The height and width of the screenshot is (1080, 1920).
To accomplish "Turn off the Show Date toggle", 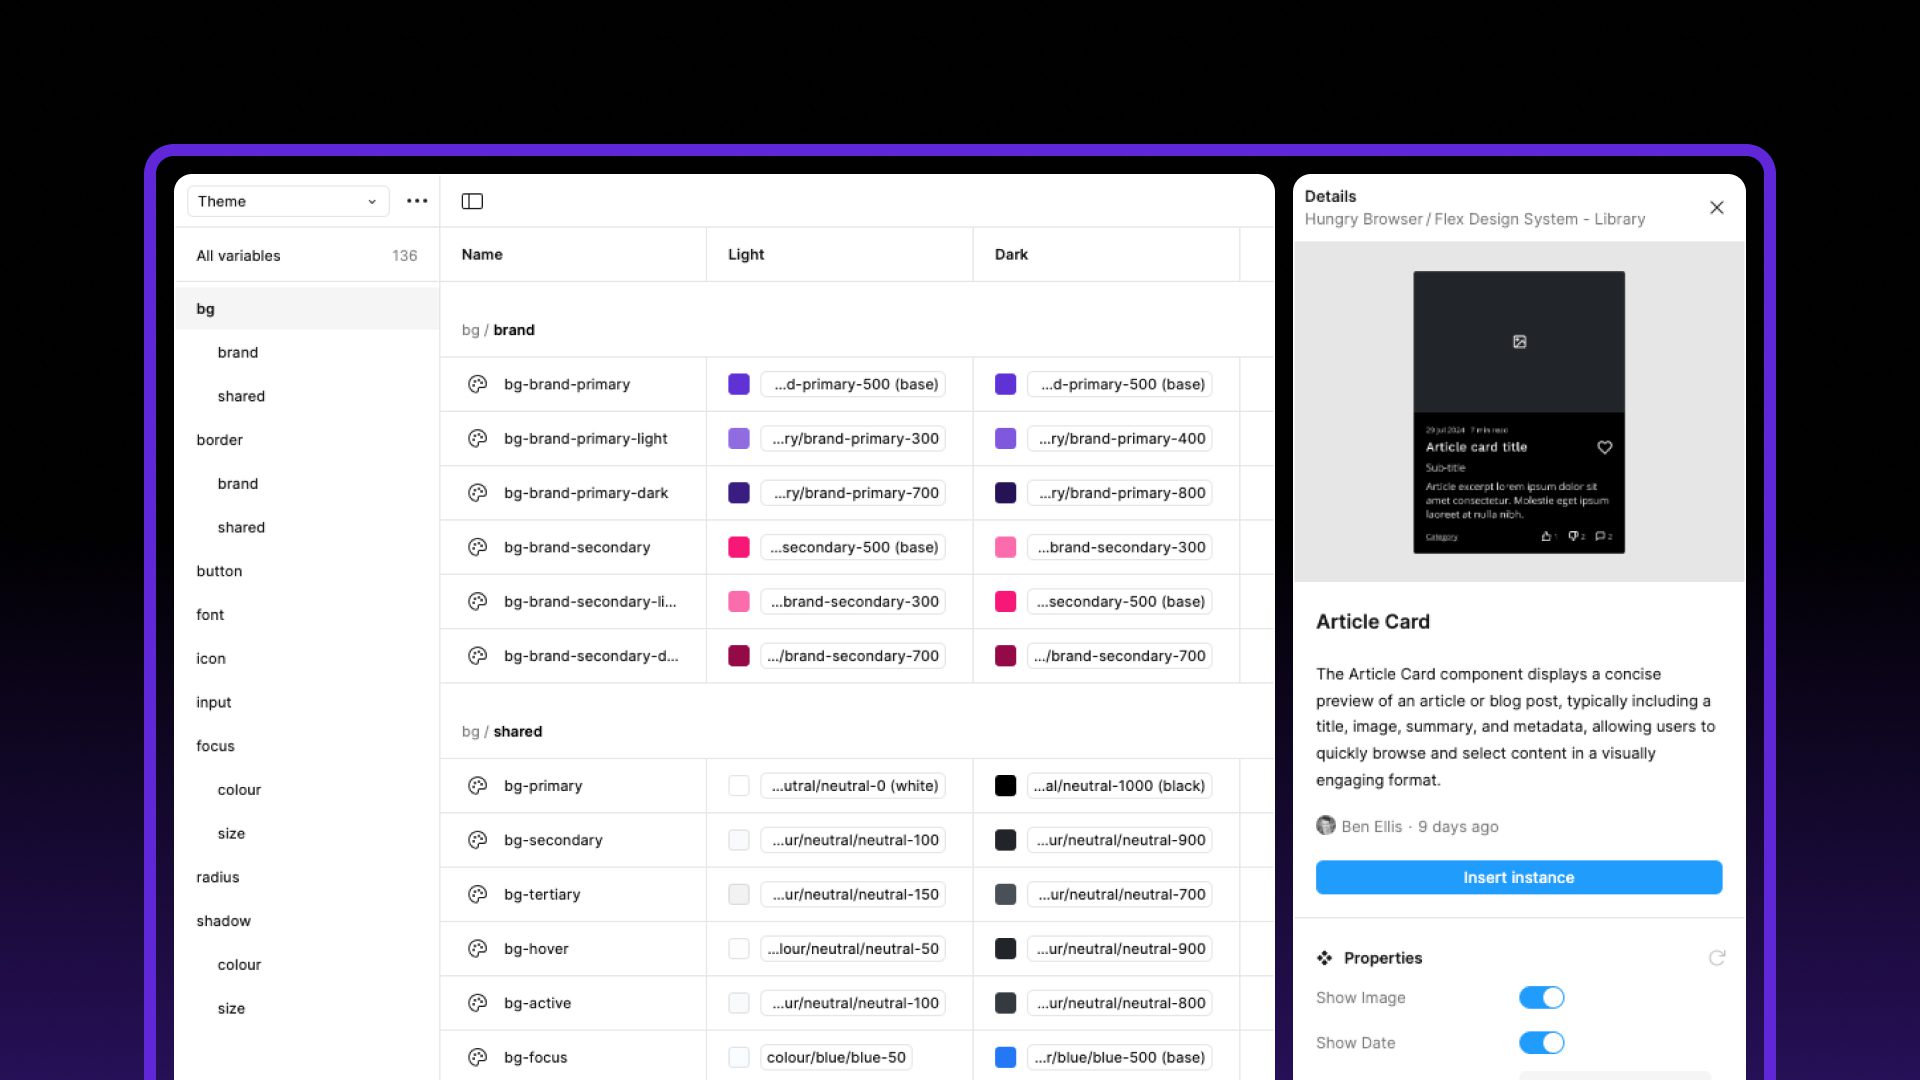I will point(1542,1042).
